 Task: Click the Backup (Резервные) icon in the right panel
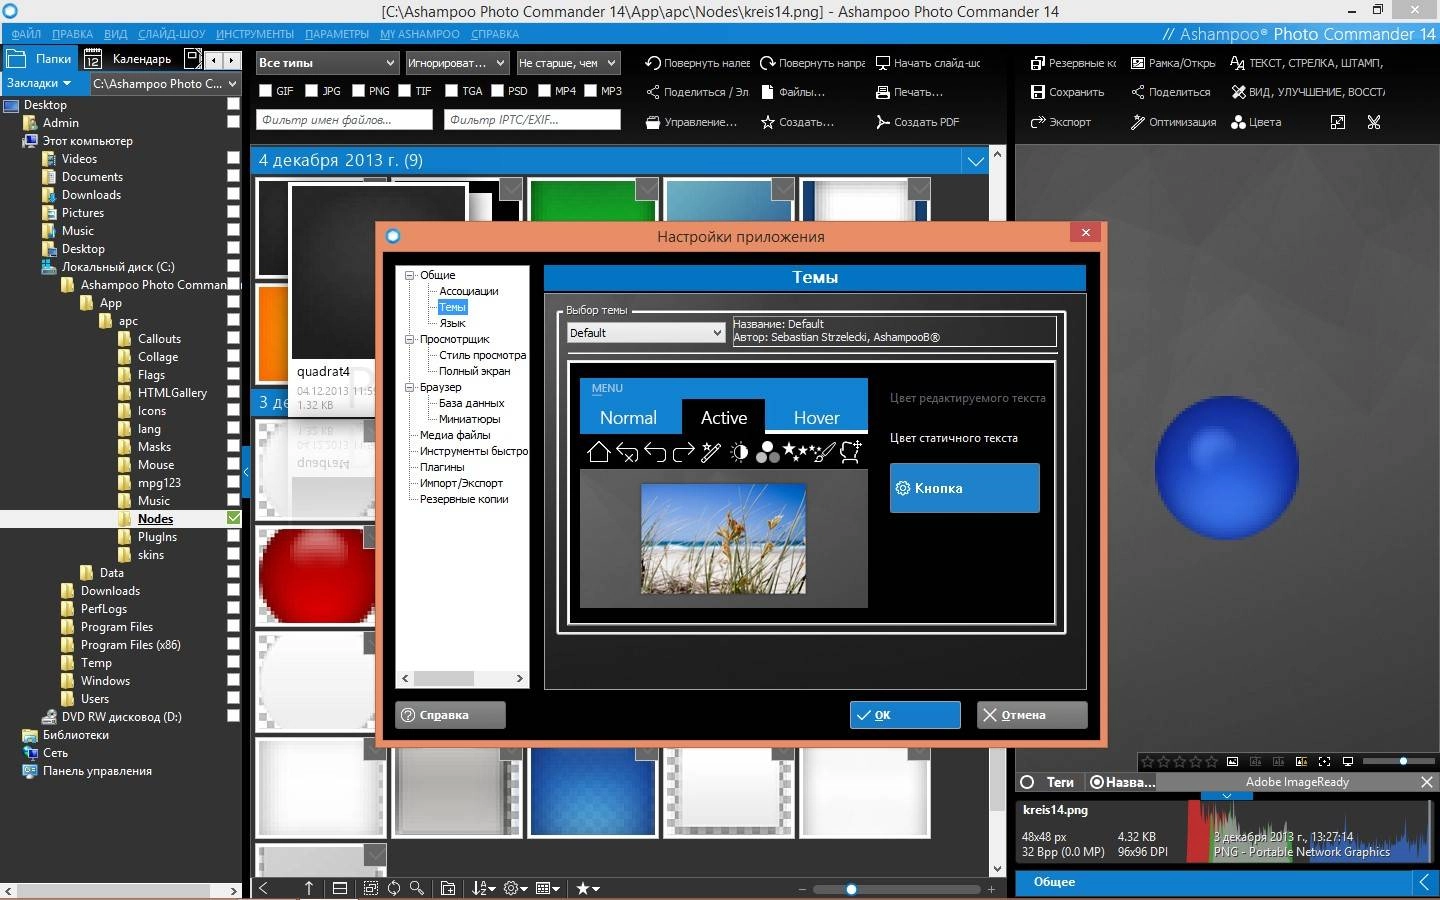[x=1038, y=63]
